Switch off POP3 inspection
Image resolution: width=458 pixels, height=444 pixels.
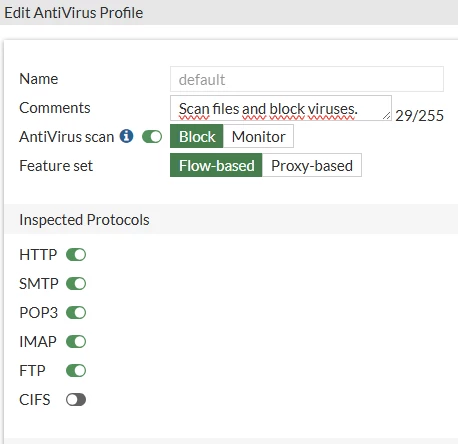[x=76, y=313]
